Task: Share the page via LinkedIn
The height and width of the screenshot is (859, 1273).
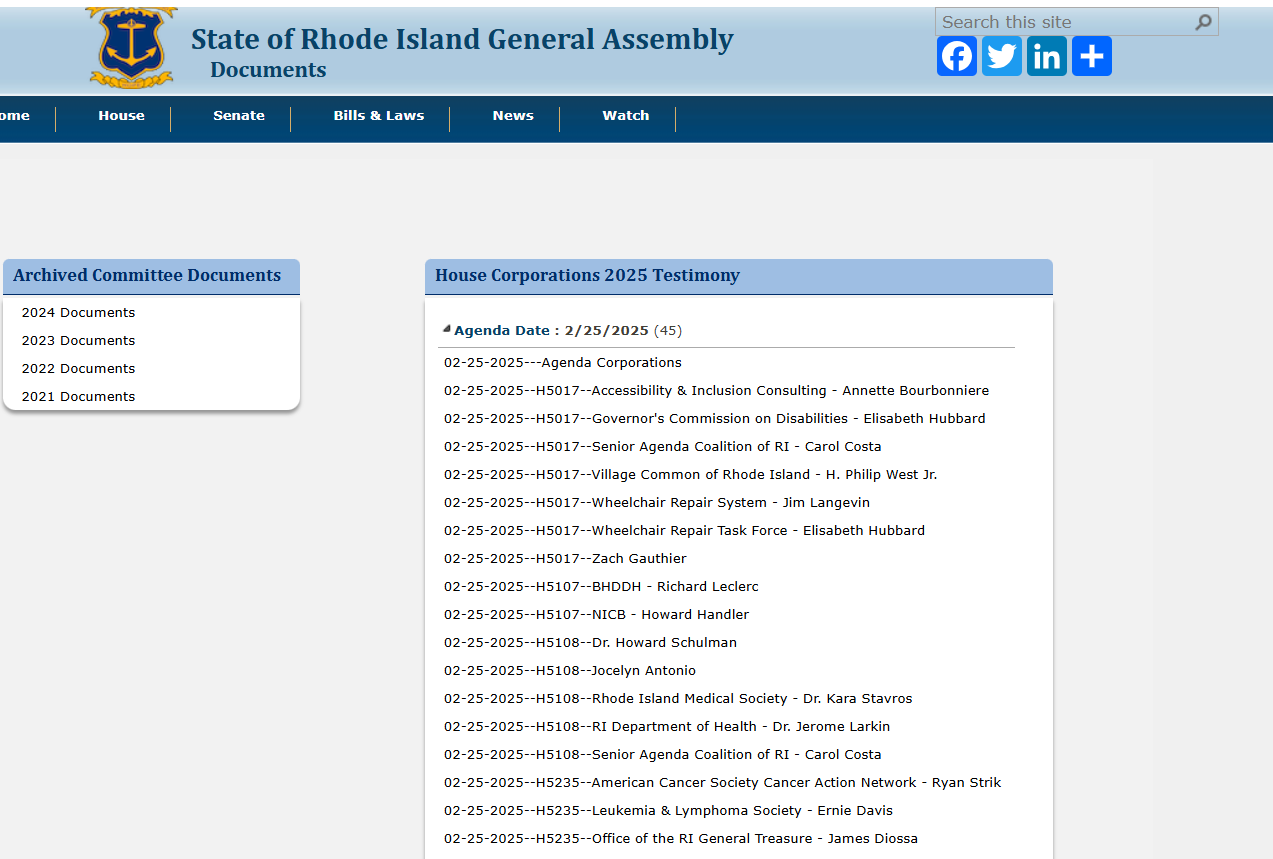Action: [x=1046, y=56]
